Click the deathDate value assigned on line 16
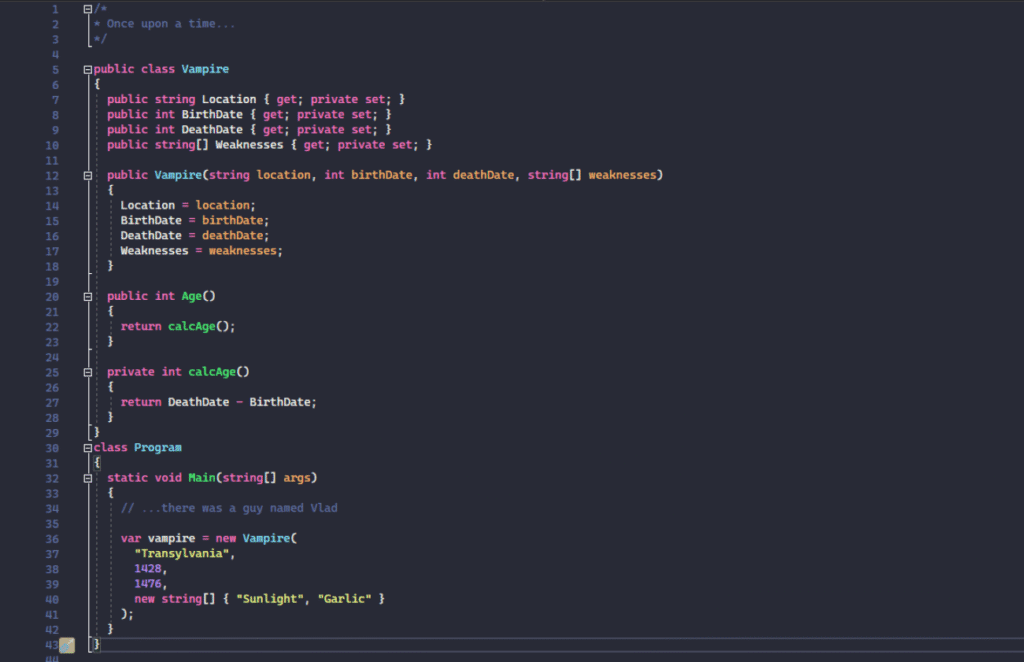 (x=232, y=236)
